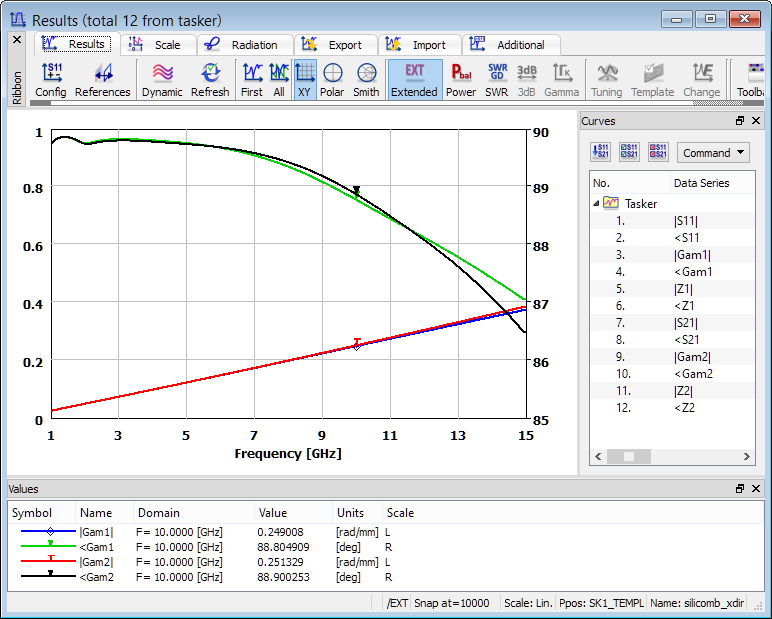Collapse the Tasker tree node
Image resolution: width=772 pixels, height=619 pixels.
597,203
